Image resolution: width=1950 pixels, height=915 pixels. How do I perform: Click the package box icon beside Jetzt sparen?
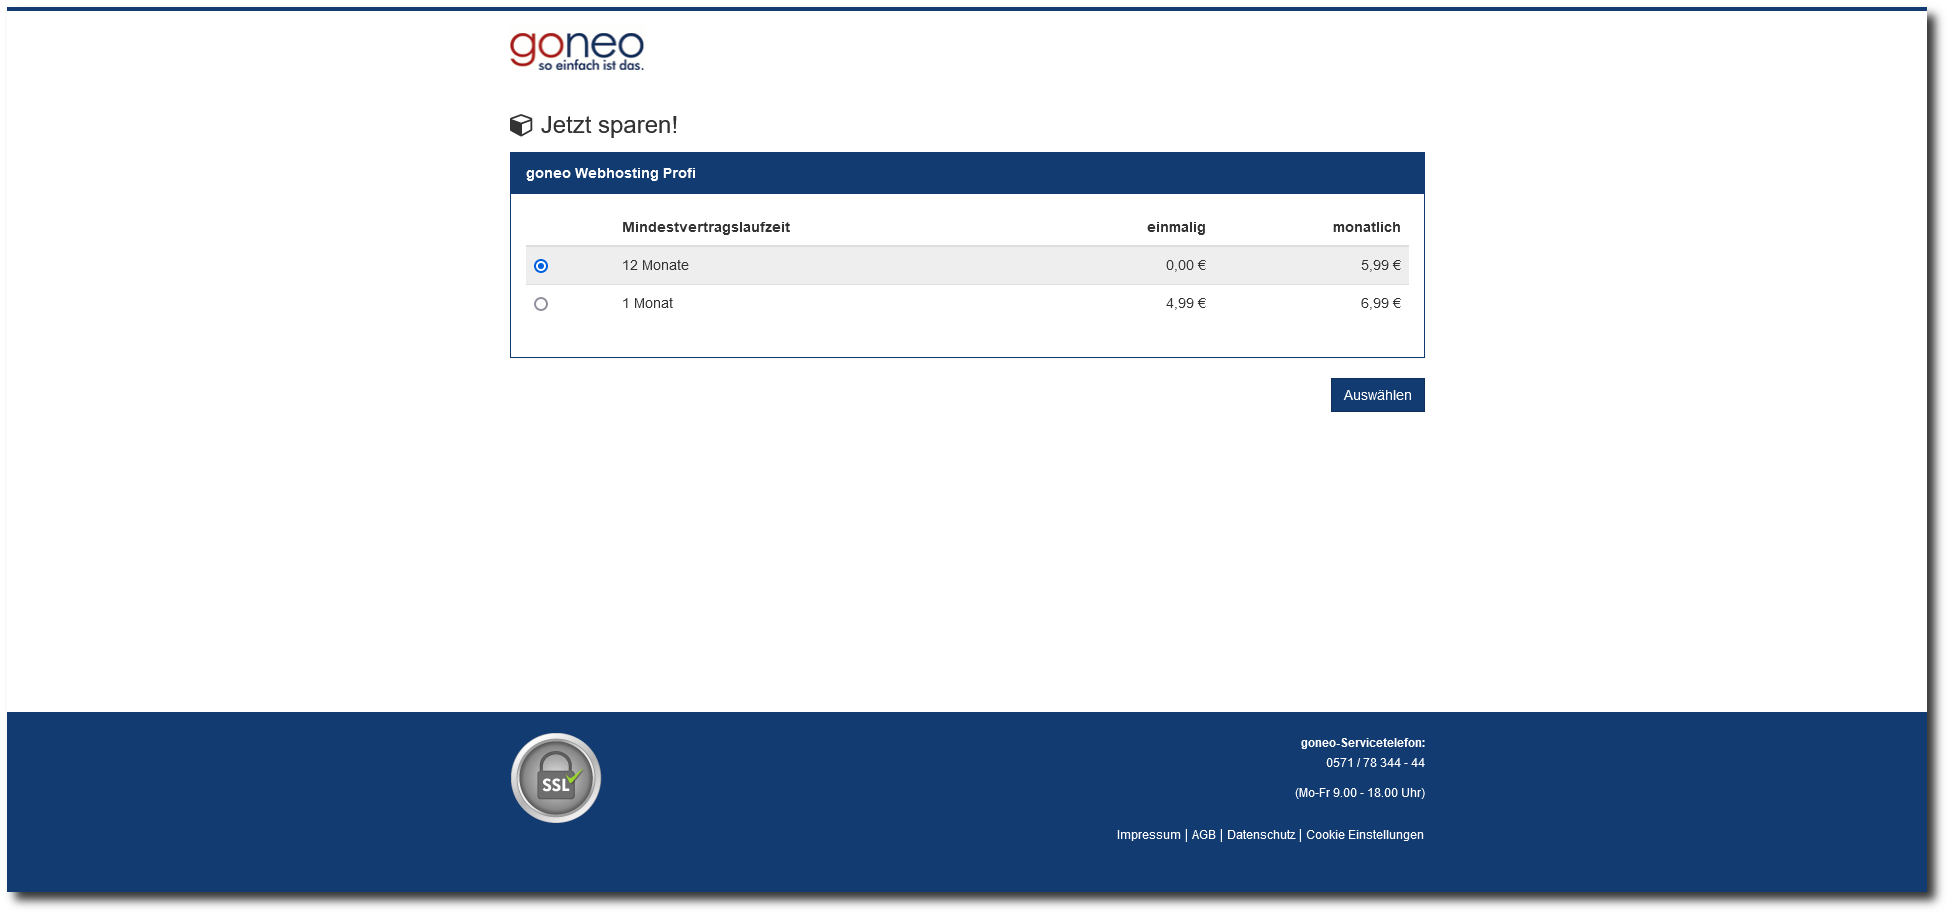[x=521, y=125]
